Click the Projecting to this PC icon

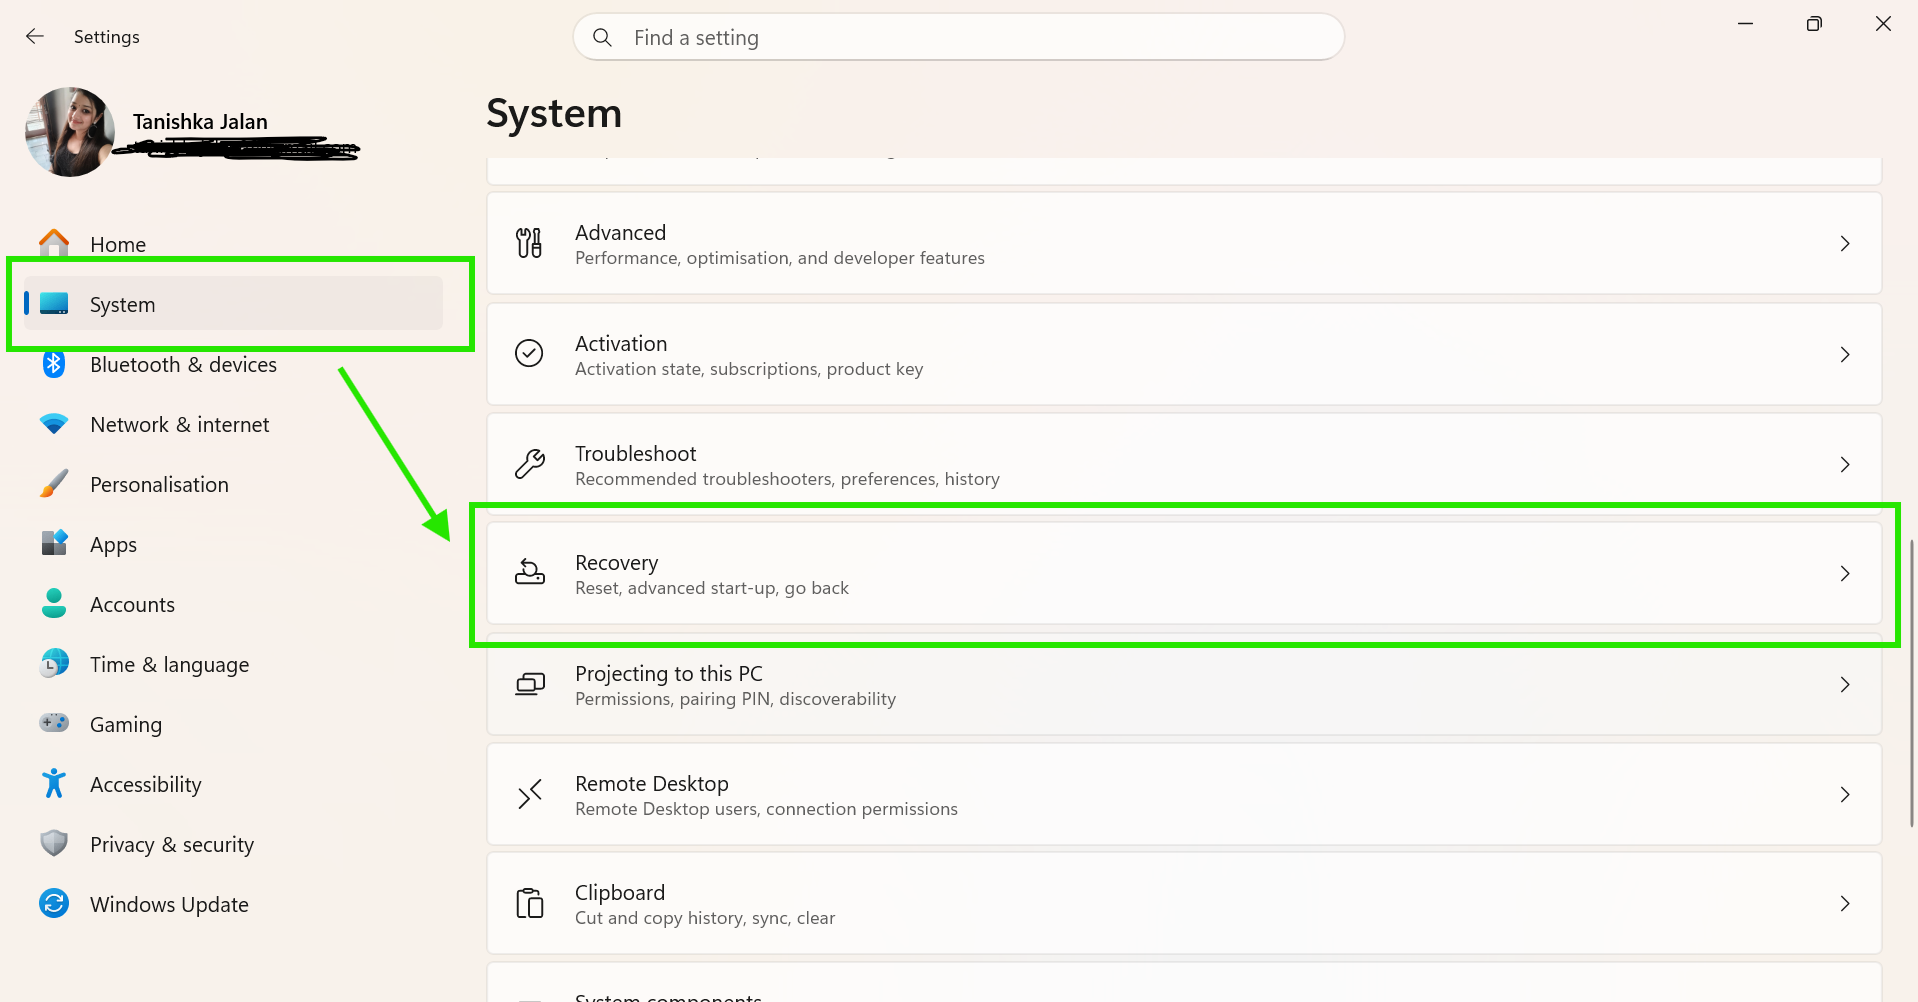point(529,684)
